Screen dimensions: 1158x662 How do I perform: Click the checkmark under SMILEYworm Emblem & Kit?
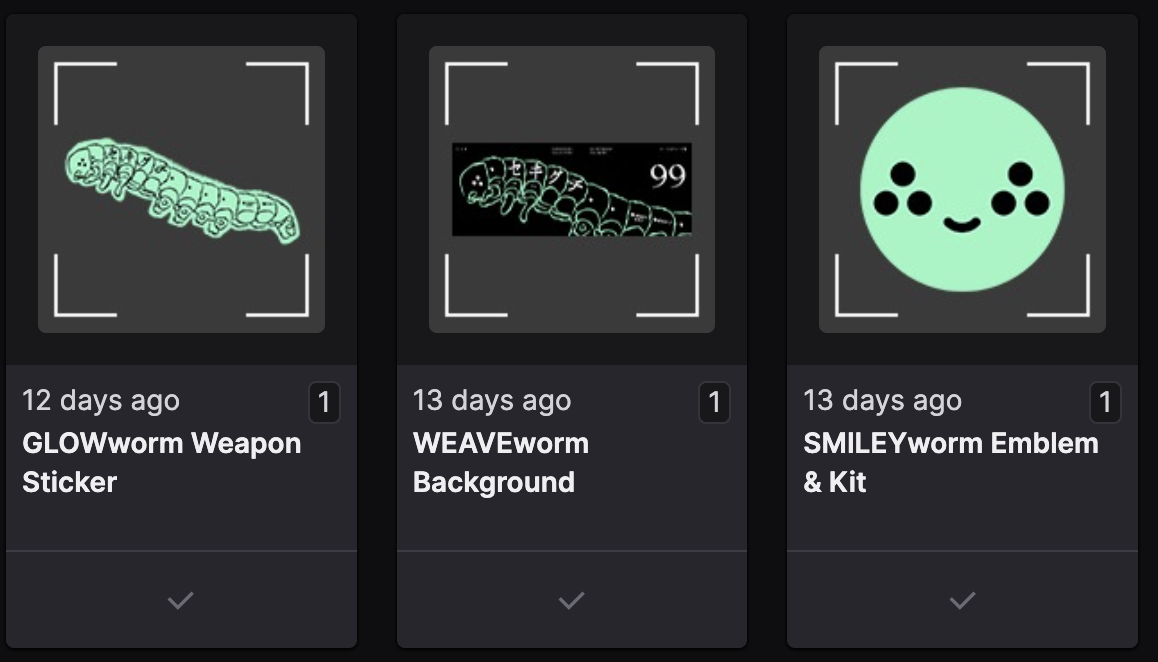coord(962,600)
